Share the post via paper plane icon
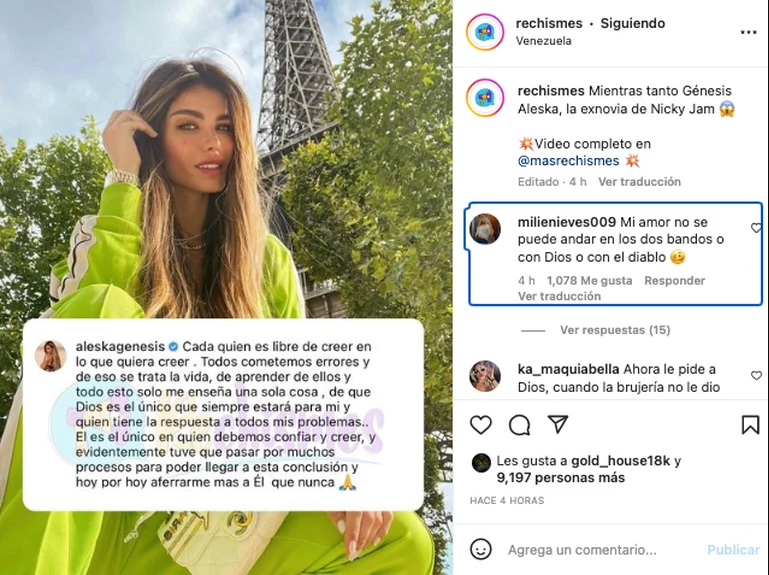This screenshot has width=769, height=575. pos(558,424)
